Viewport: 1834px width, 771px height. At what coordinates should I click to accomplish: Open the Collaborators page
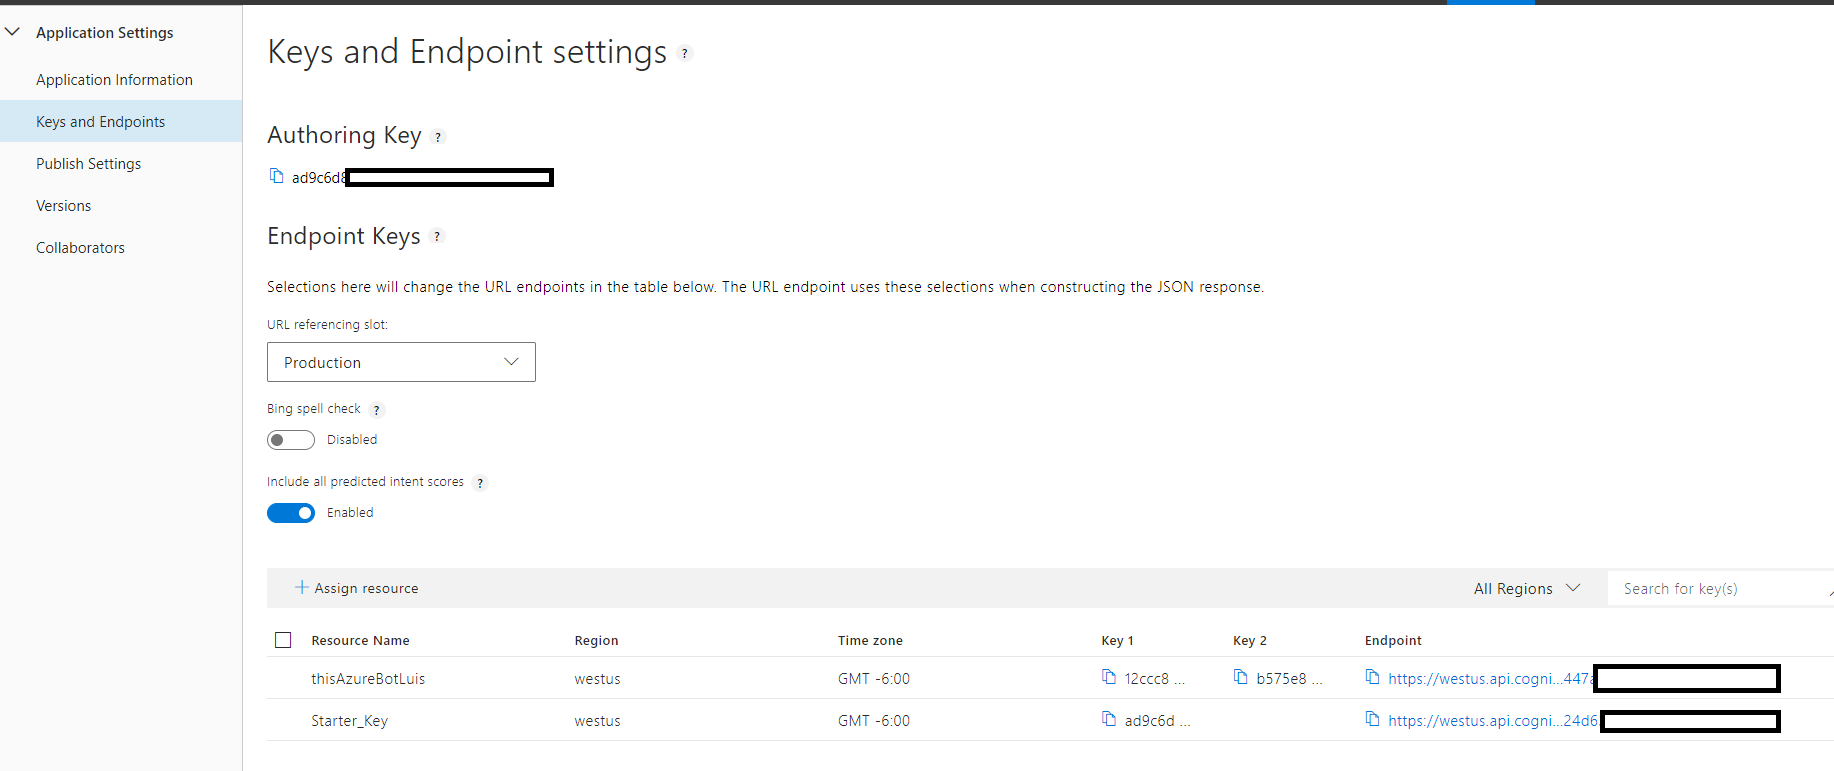81,248
